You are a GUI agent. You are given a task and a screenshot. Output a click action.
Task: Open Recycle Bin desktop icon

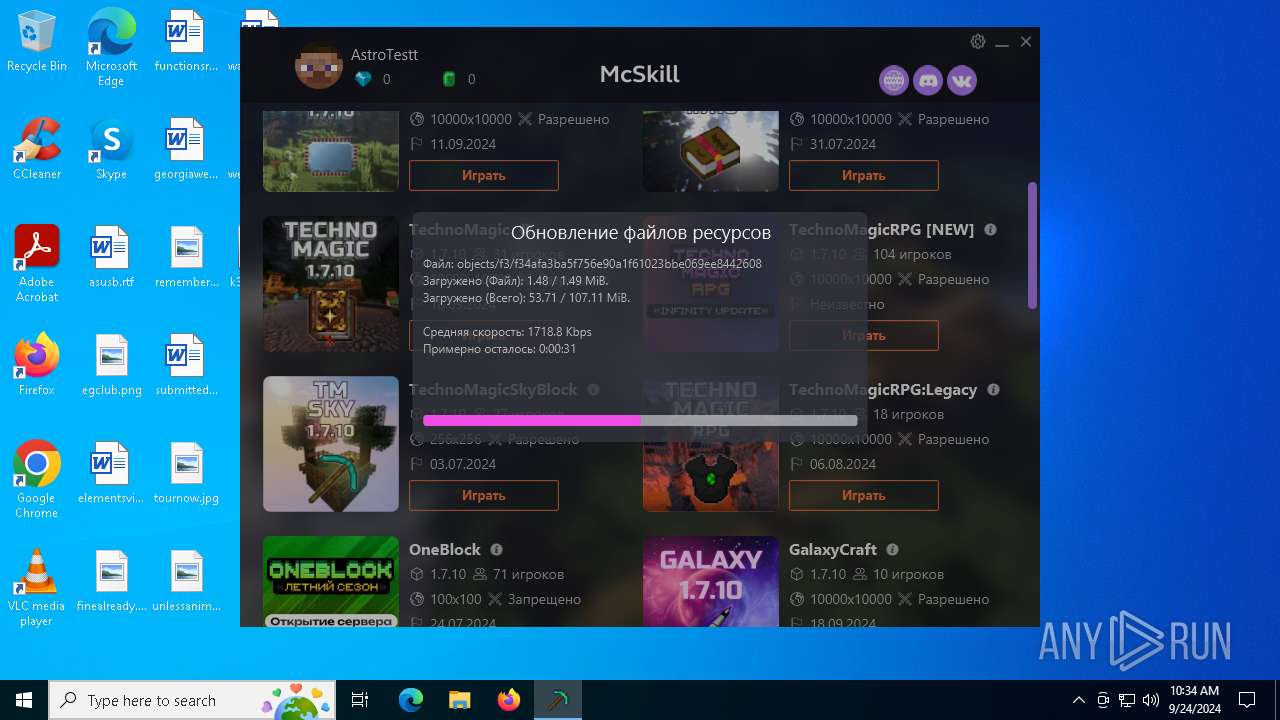point(37,42)
